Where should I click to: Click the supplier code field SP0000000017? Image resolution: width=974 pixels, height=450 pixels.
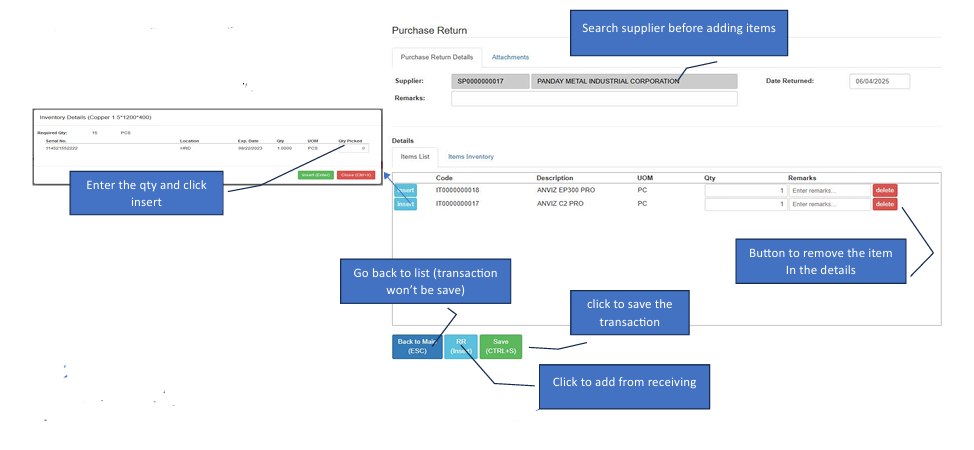[x=489, y=81]
